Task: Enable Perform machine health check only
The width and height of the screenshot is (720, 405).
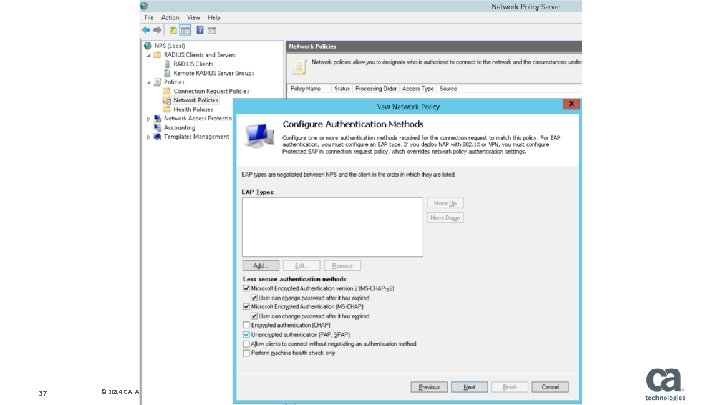Action: (247, 353)
